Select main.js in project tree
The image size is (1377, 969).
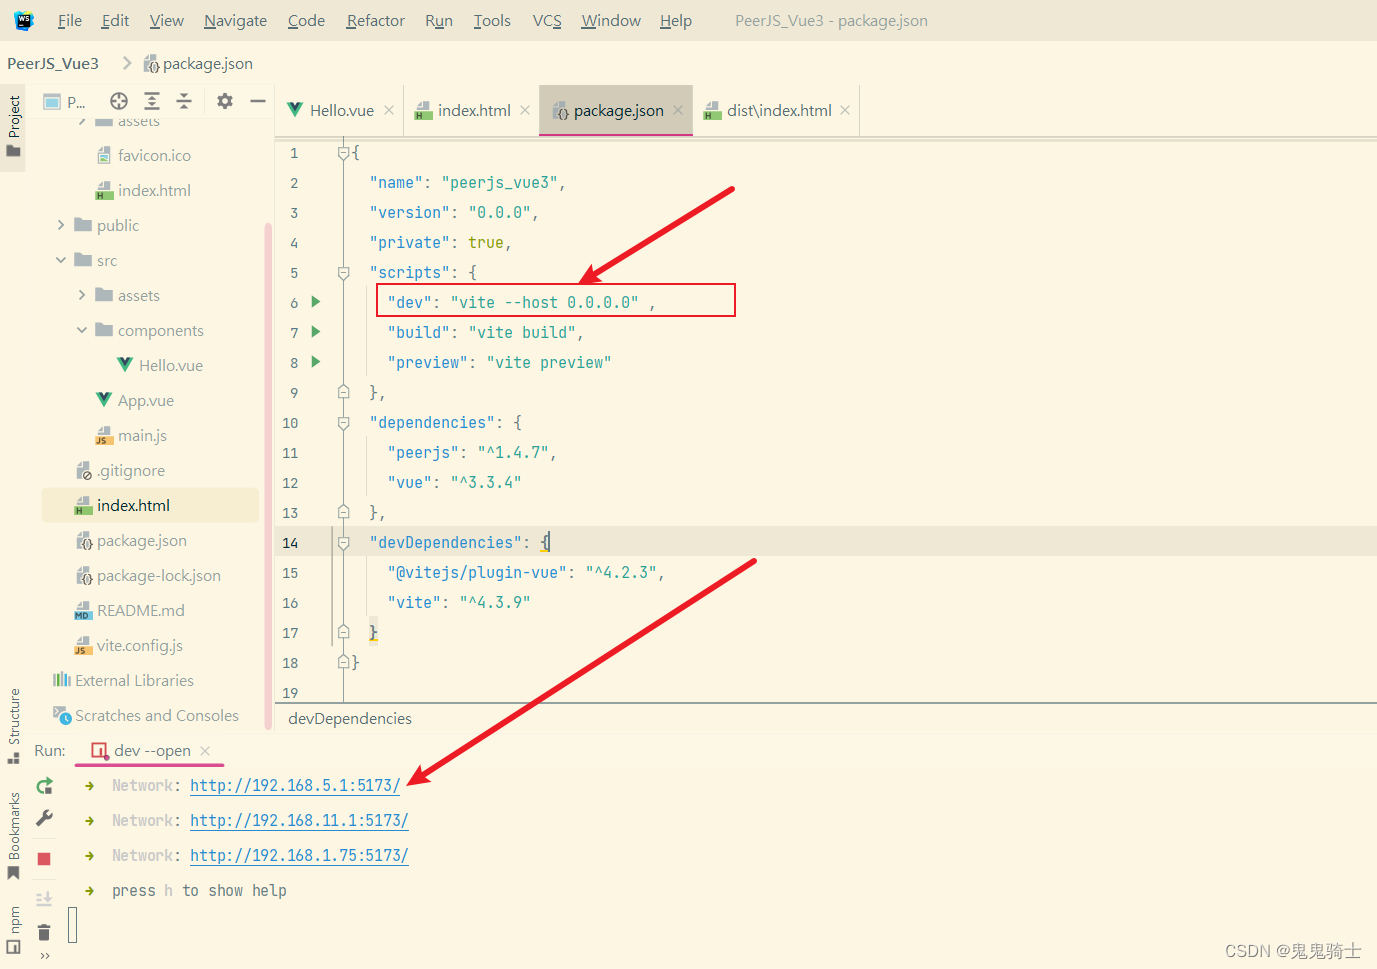(x=142, y=436)
